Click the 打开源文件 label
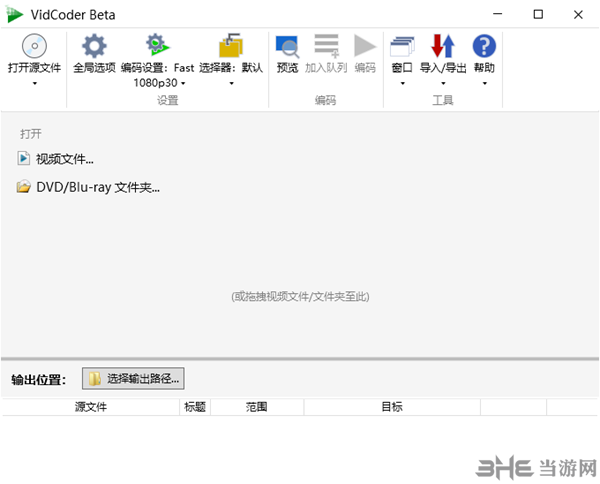The image size is (600, 484). 34,68
